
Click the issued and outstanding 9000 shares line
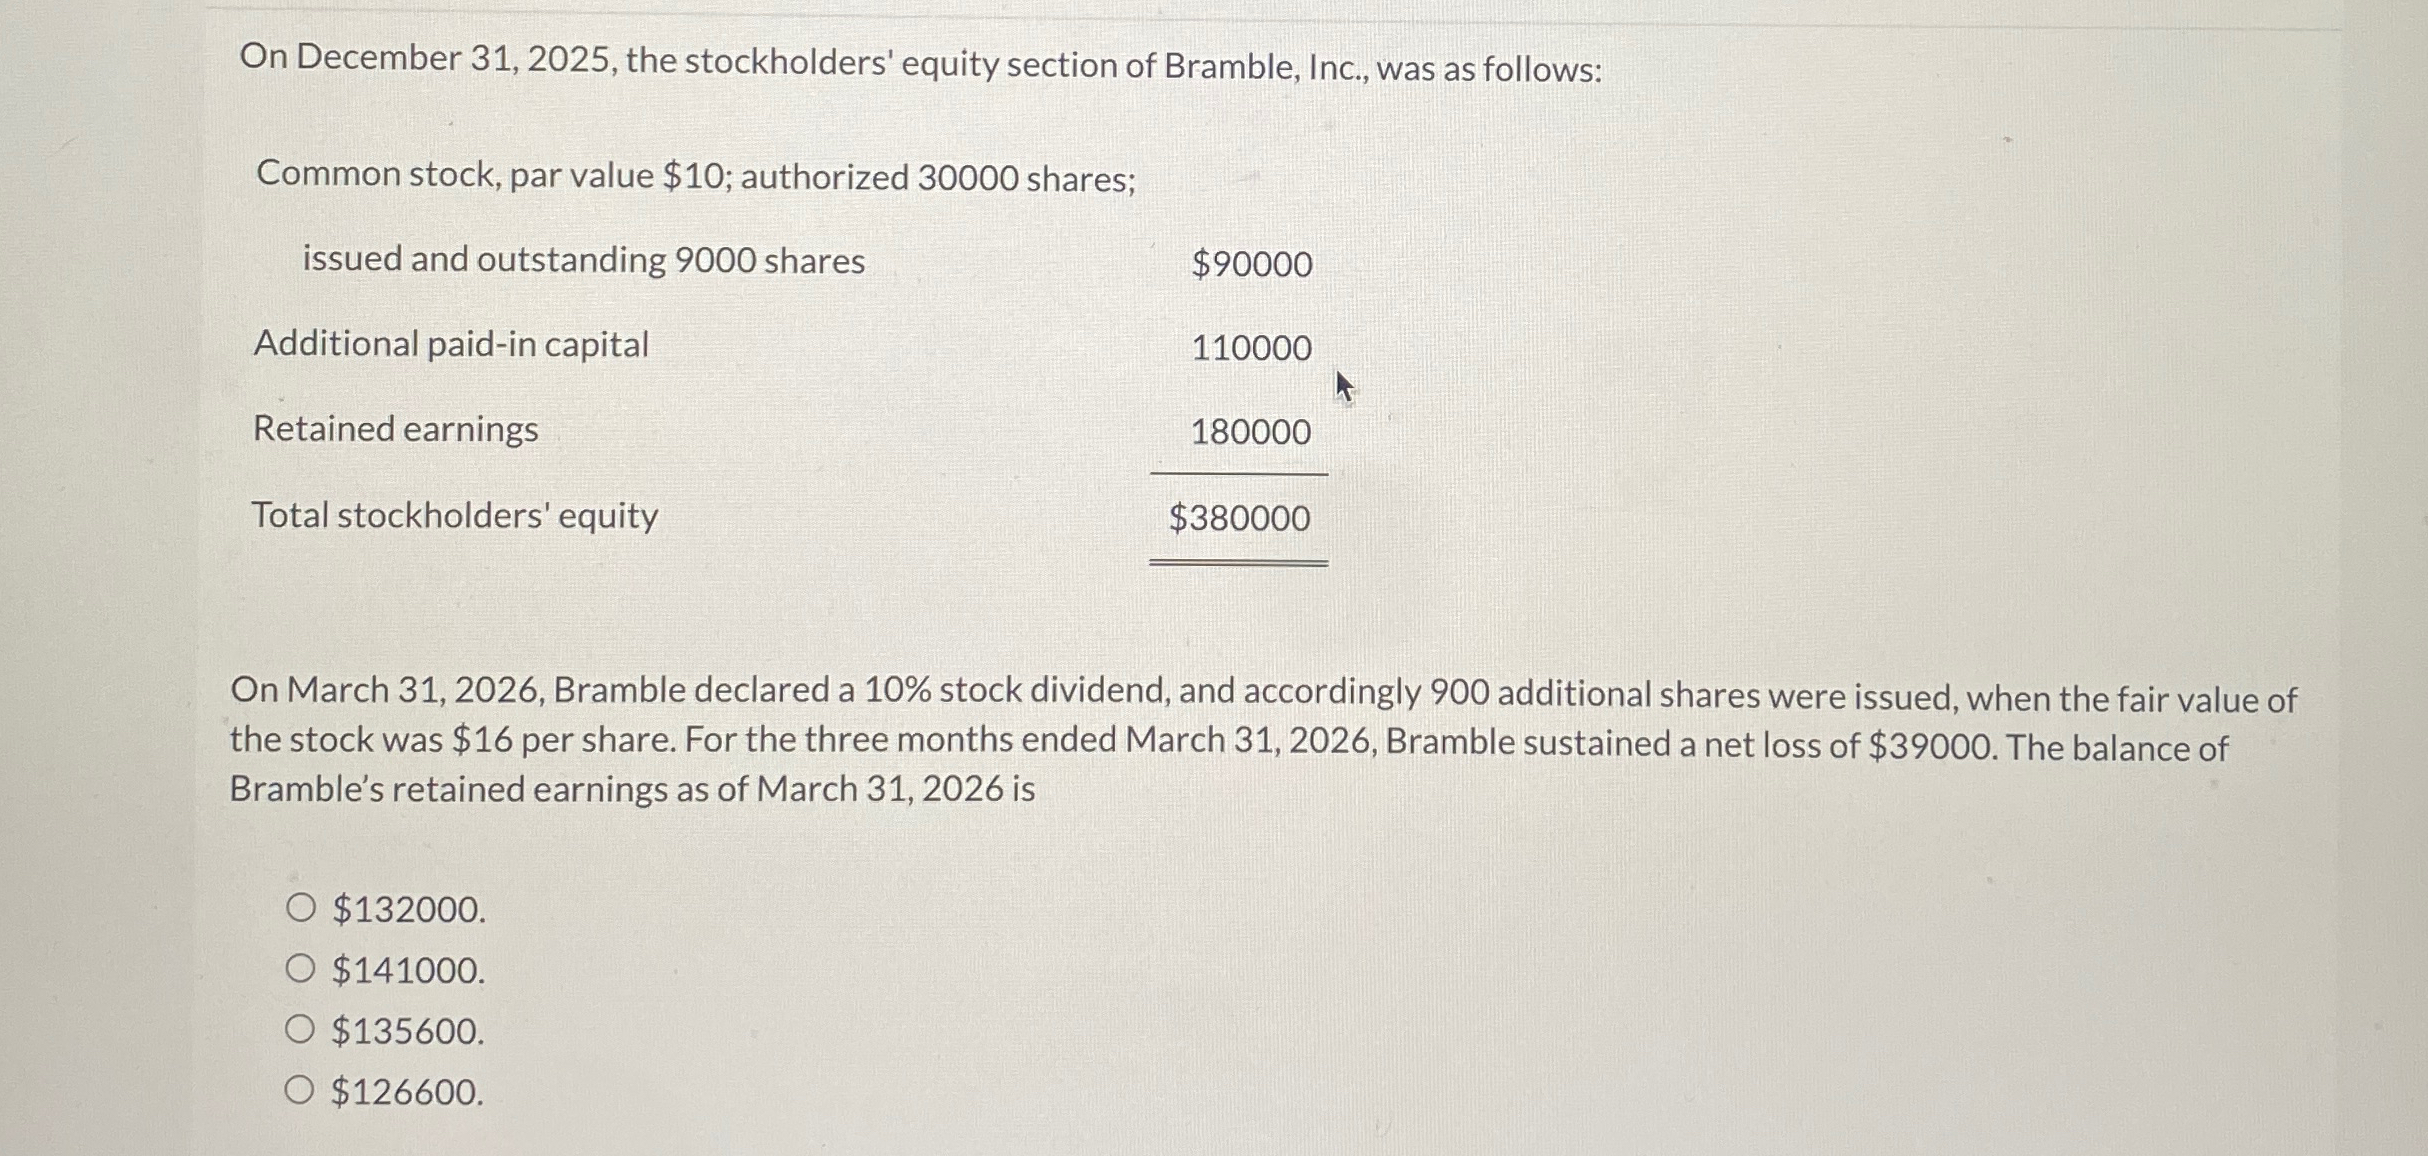[583, 261]
